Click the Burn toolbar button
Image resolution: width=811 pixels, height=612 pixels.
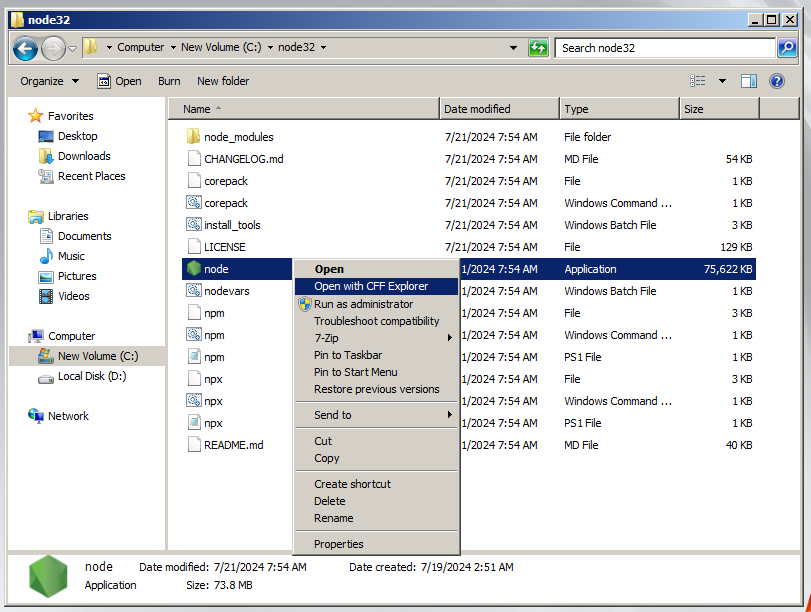click(169, 81)
